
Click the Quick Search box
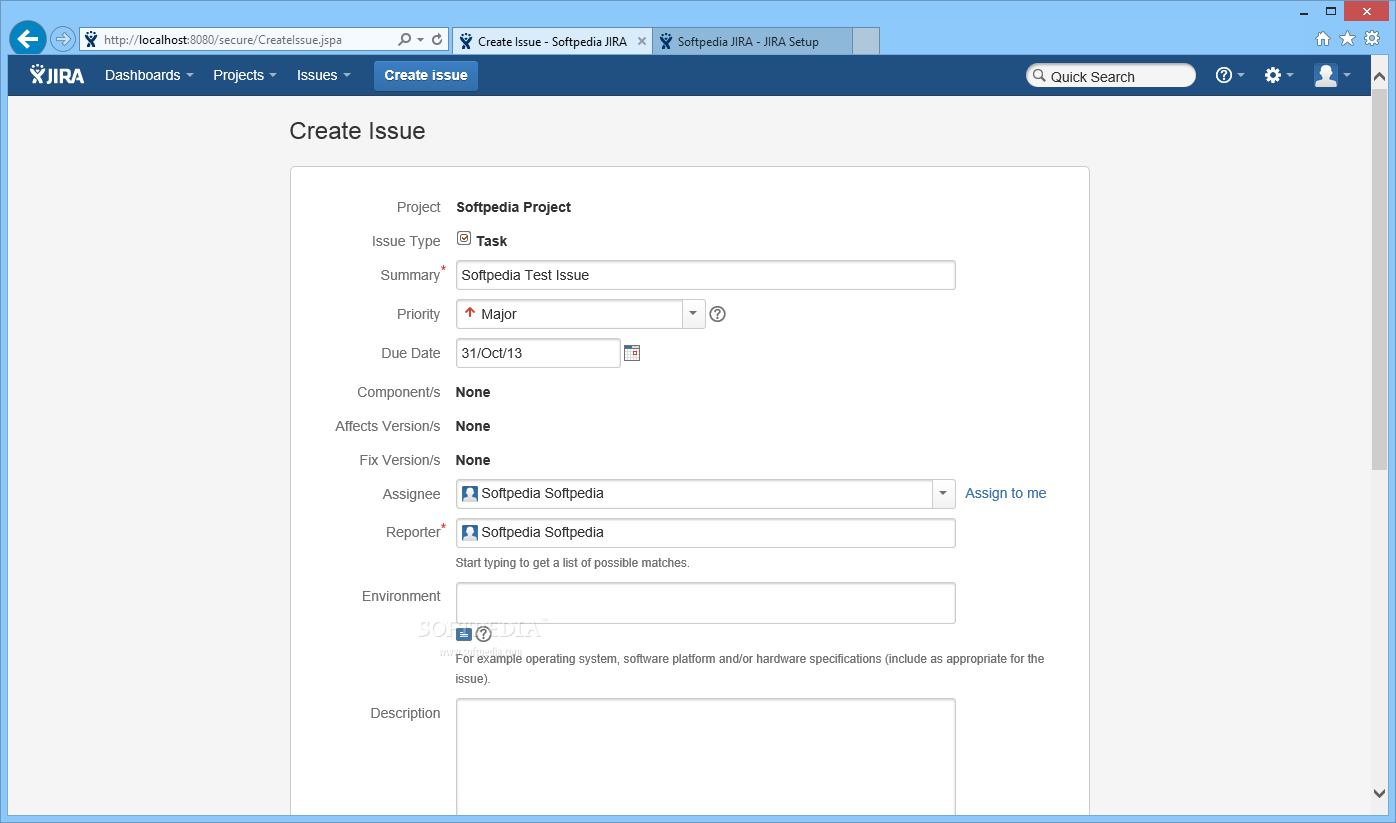point(1111,76)
